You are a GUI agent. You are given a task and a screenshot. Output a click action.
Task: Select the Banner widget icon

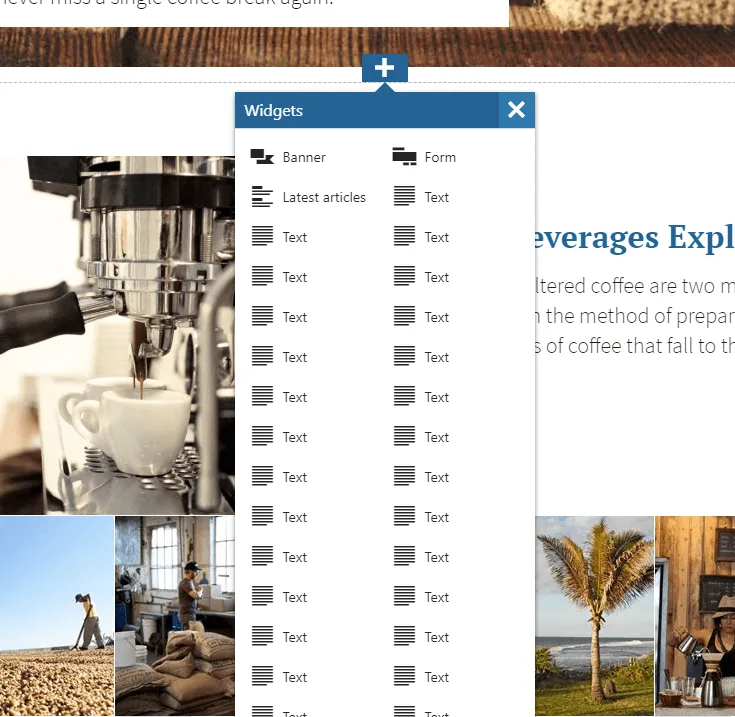(262, 157)
